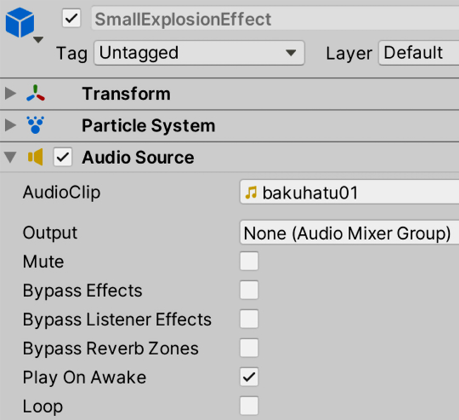Viewport: 459px width, 420px height.
Task: Collapse the Audio Source foldout arrow
Action: point(11,157)
